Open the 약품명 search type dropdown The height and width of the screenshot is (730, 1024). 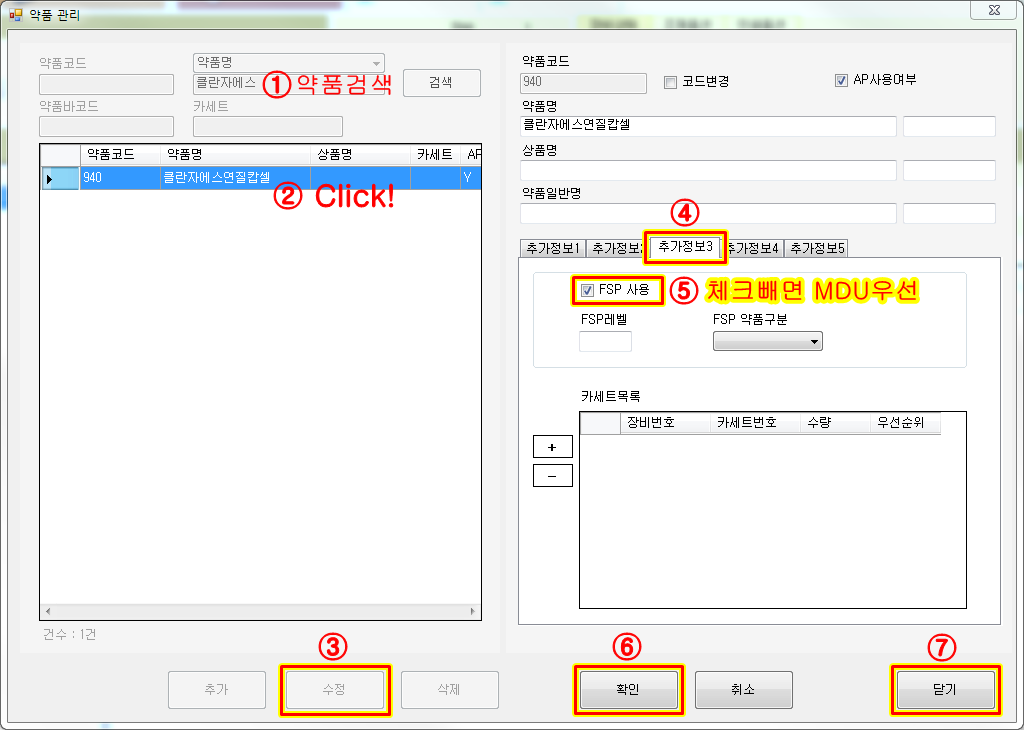(288, 62)
